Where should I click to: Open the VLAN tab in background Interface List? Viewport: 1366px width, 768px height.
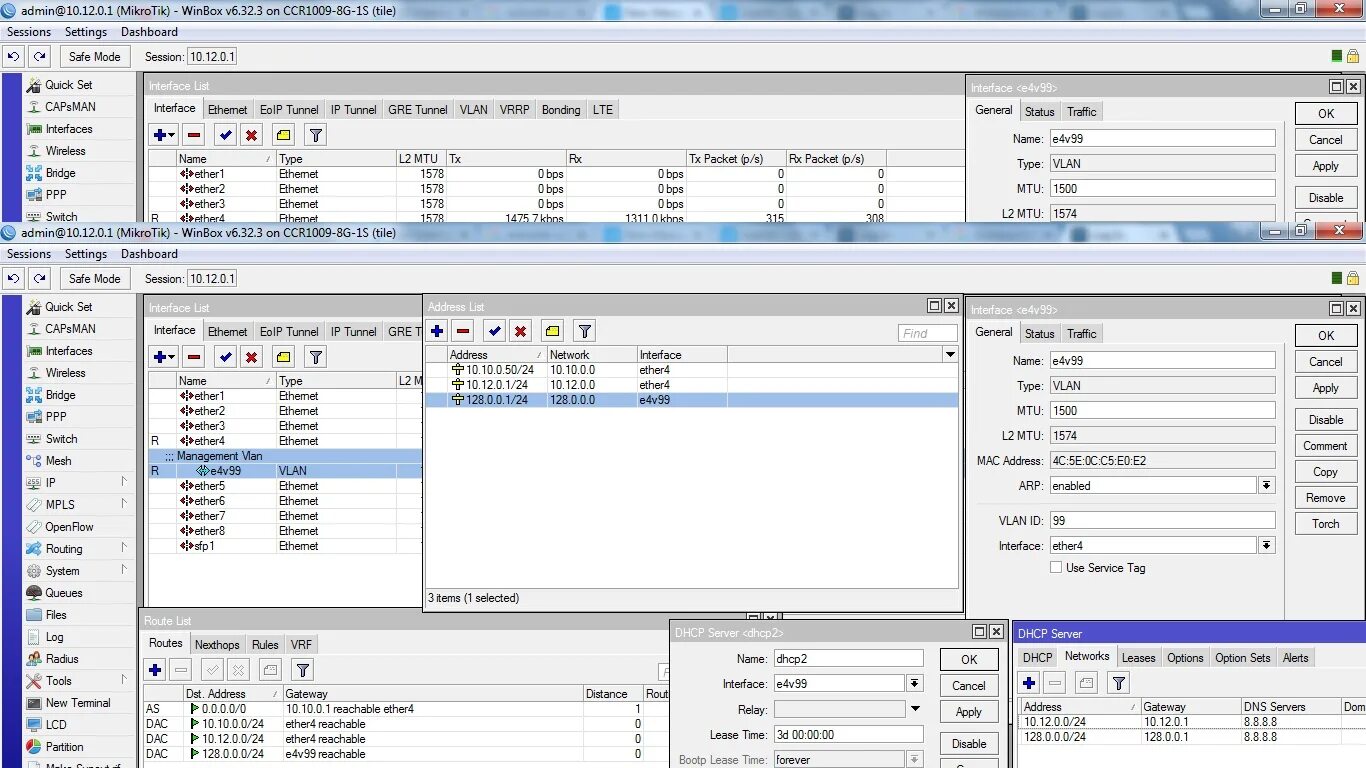tap(474, 109)
